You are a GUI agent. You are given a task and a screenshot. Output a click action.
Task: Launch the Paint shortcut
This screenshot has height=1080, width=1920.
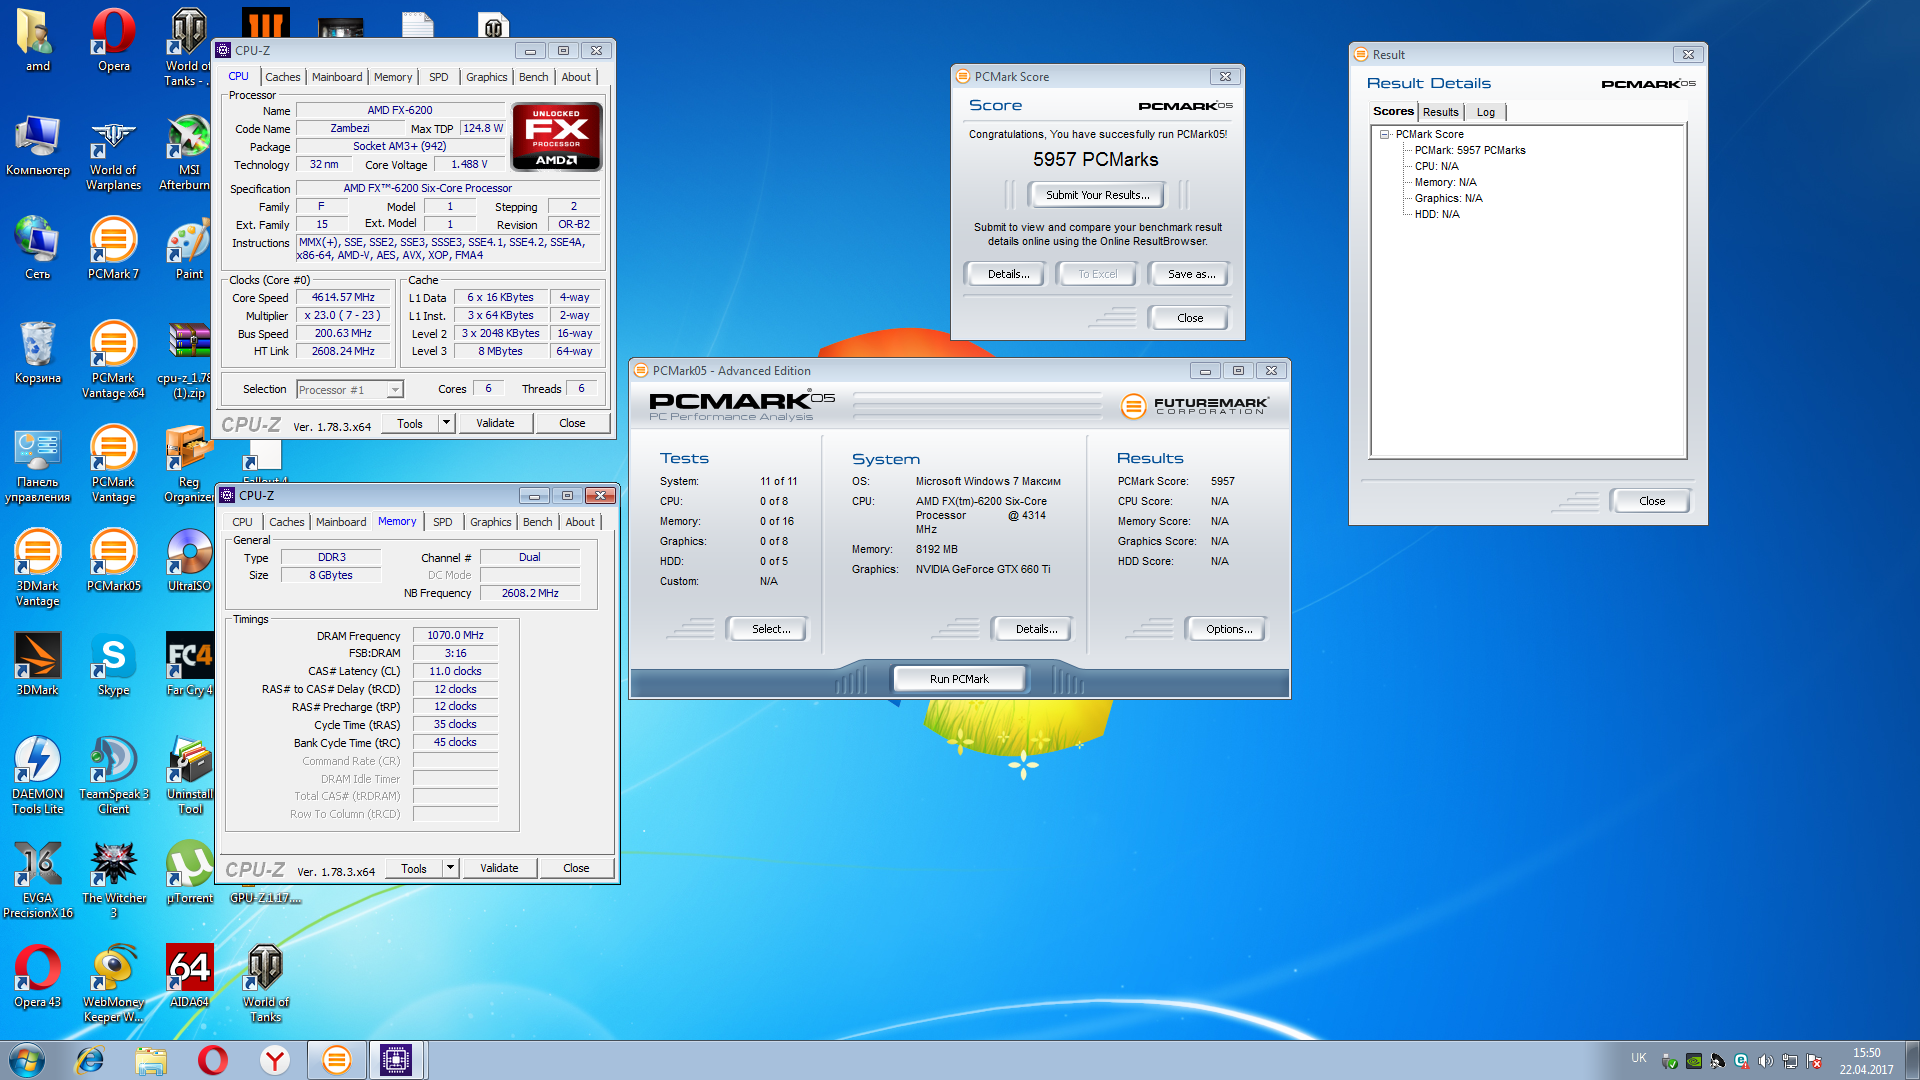tap(189, 248)
